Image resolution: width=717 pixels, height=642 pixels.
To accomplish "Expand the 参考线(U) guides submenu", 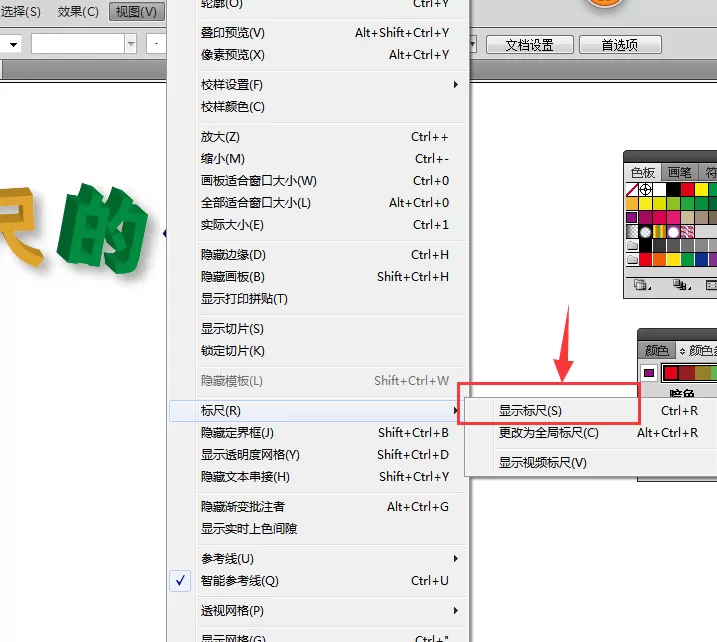I will pyautogui.click(x=319, y=559).
